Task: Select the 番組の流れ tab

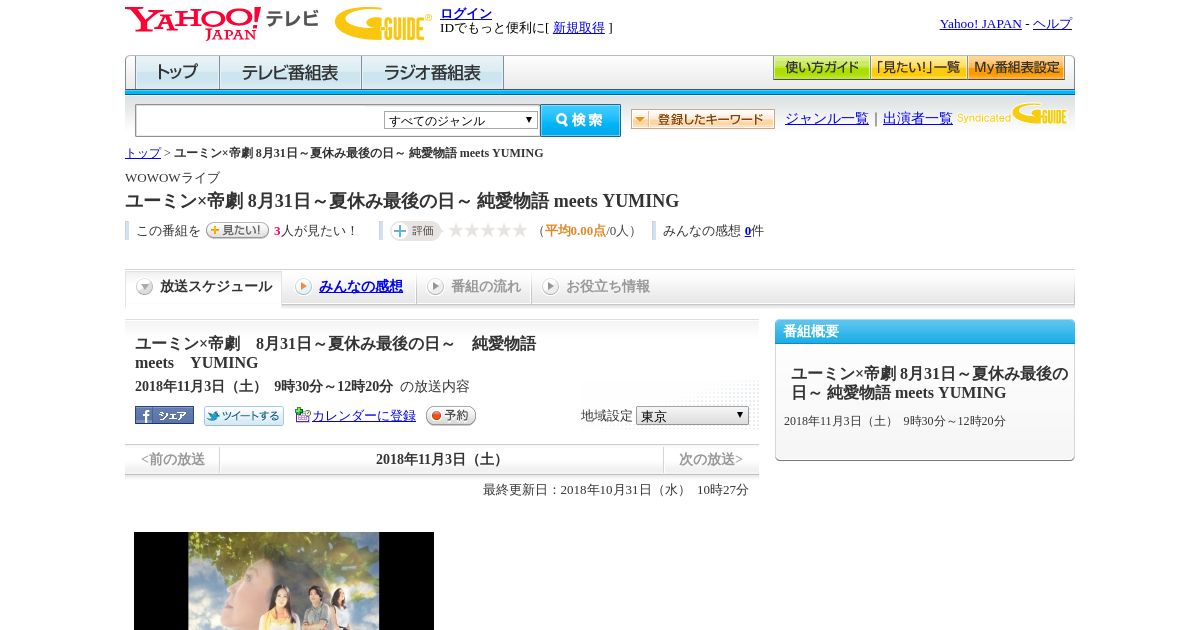Action: tap(474, 287)
